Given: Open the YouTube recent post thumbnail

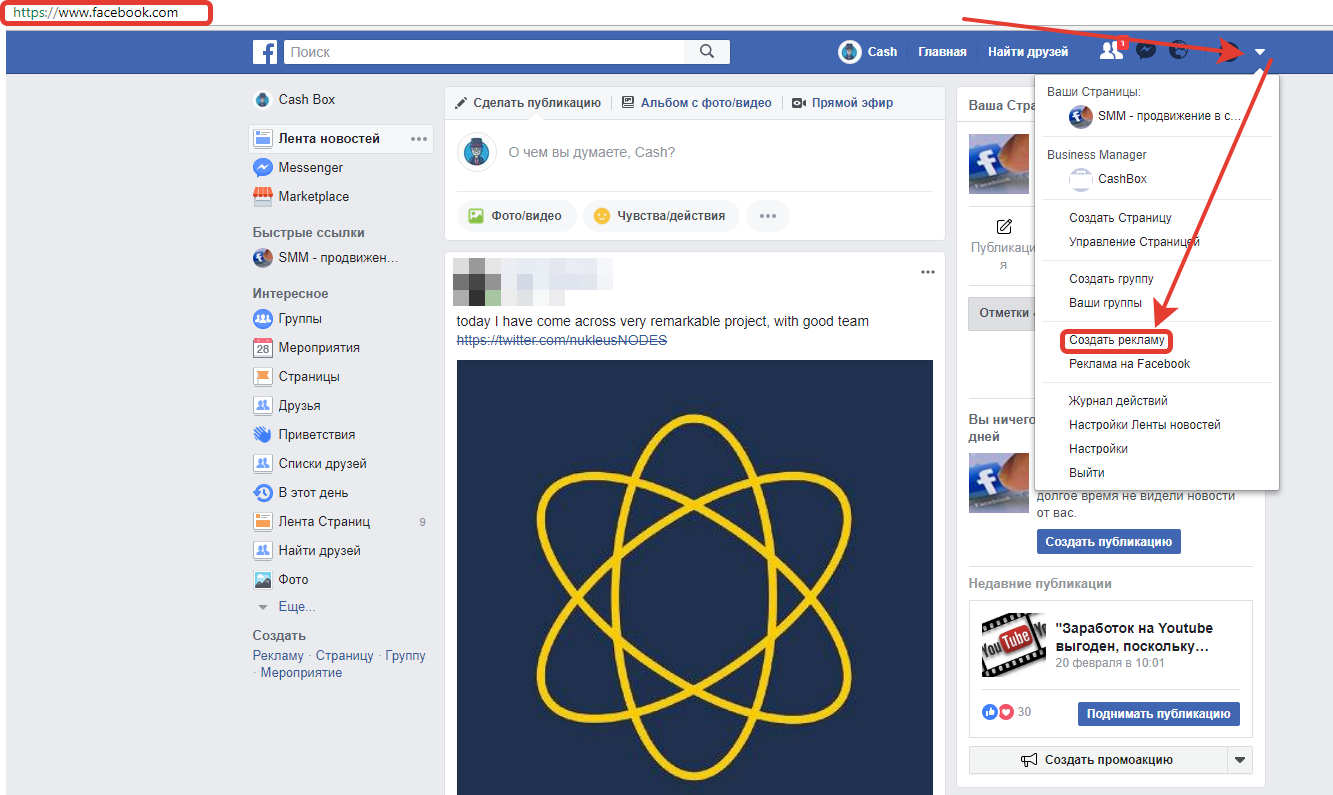Looking at the screenshot, I should click(1013, 645).
